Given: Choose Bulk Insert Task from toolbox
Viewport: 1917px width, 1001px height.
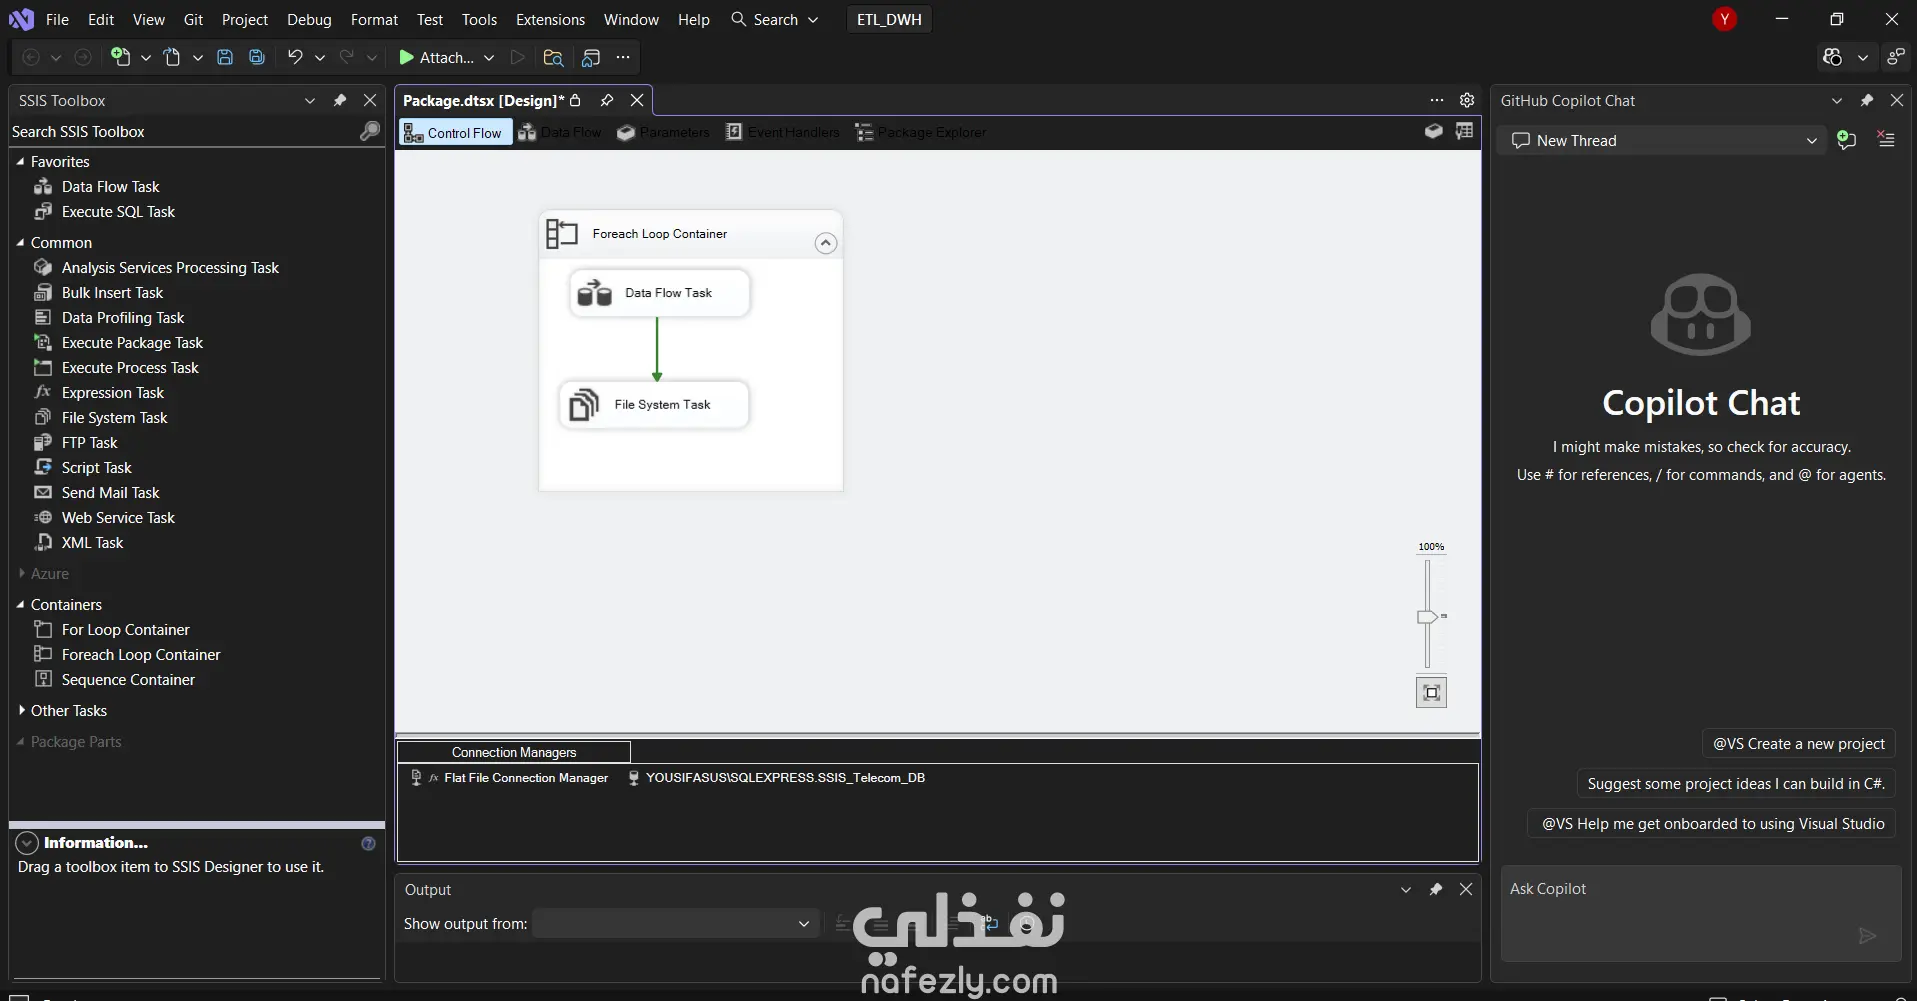Looking at the screenshot, I should click(112, 293).
